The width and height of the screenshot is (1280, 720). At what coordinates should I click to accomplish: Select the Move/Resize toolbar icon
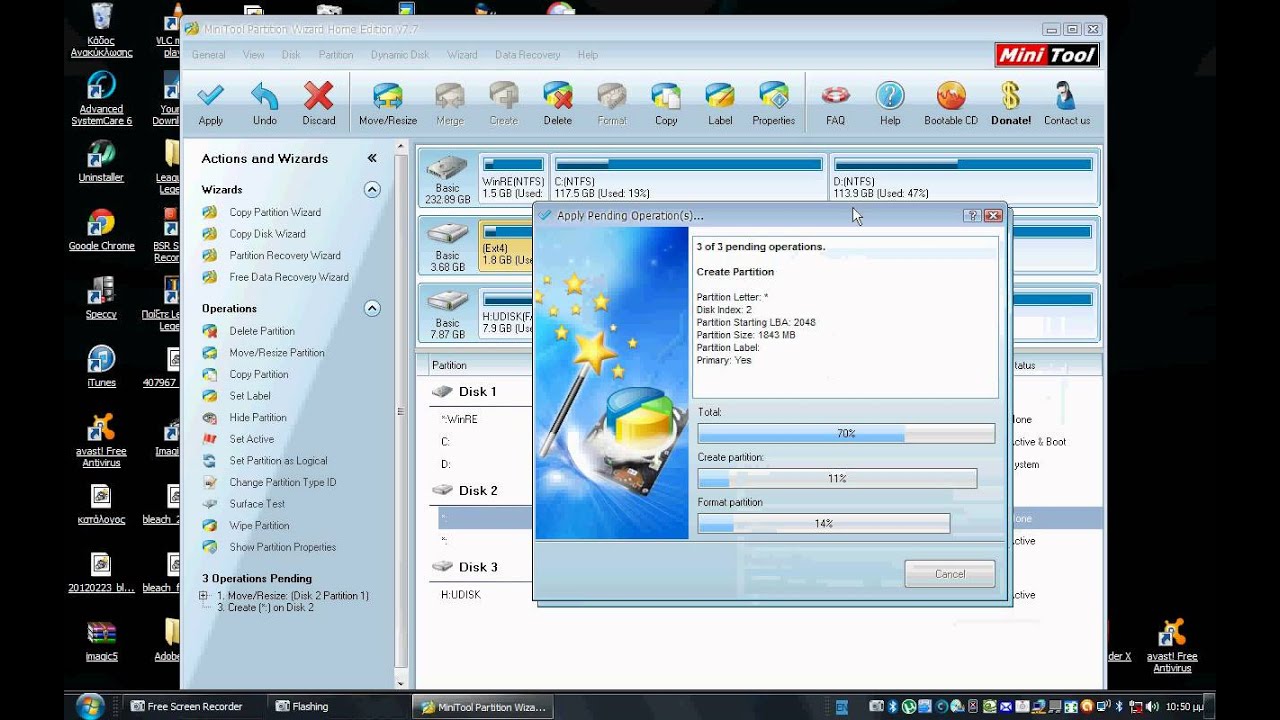[x=388, y=103]
